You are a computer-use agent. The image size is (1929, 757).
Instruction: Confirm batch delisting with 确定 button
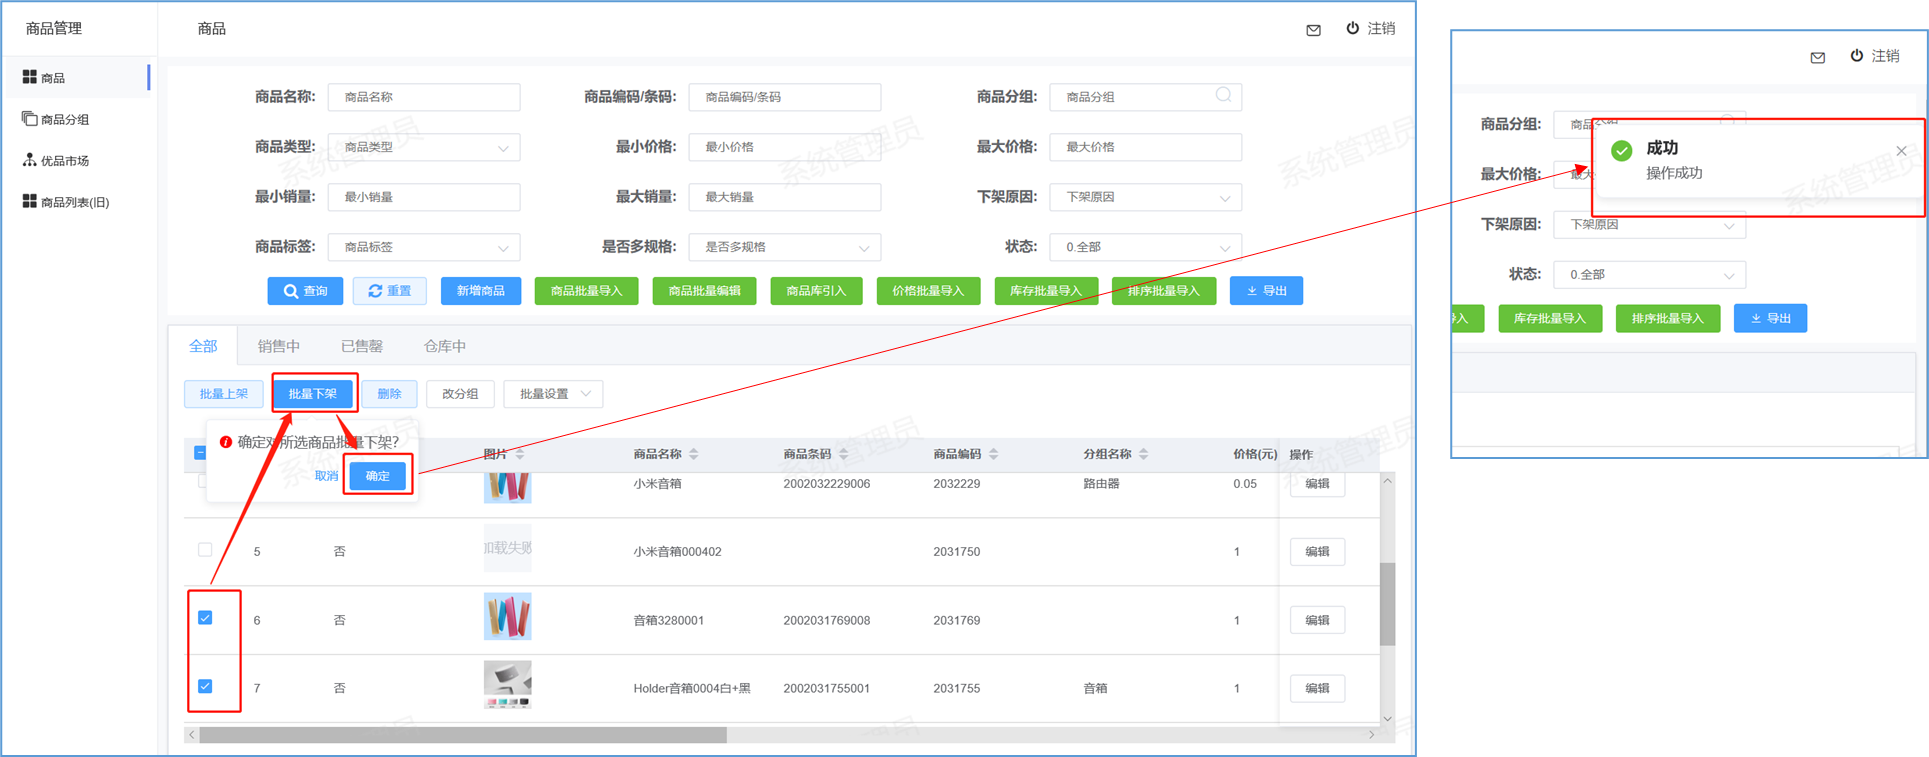377,476
